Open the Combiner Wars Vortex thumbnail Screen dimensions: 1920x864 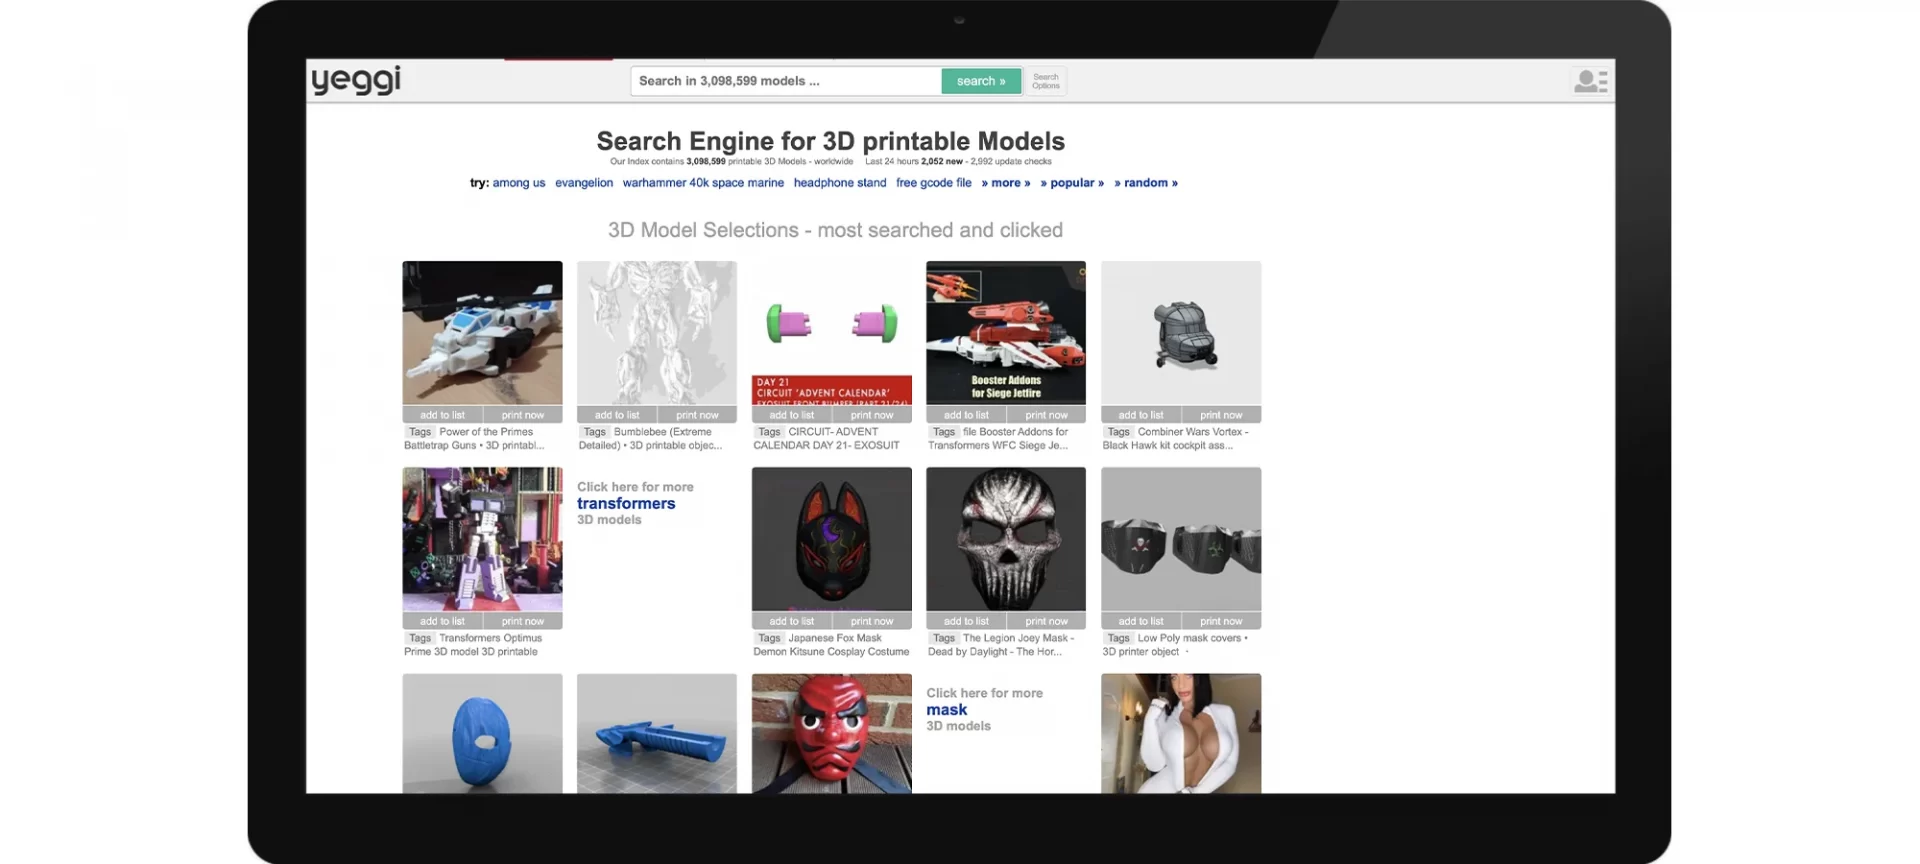[1181, 333]
